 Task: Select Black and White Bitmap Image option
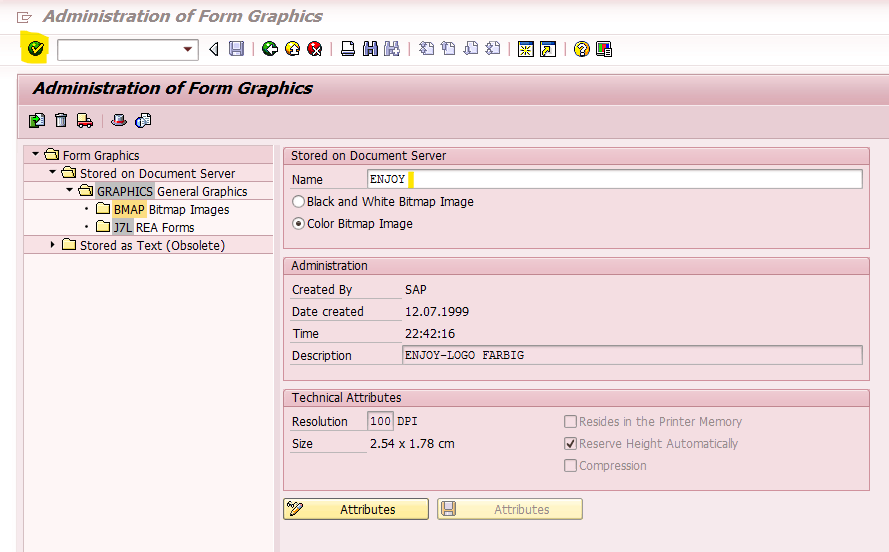coord(298,202)
